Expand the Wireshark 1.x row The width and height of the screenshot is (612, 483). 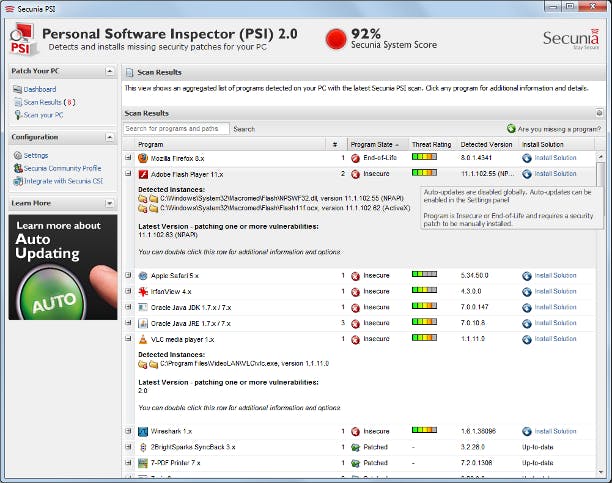tap(128, 431)
